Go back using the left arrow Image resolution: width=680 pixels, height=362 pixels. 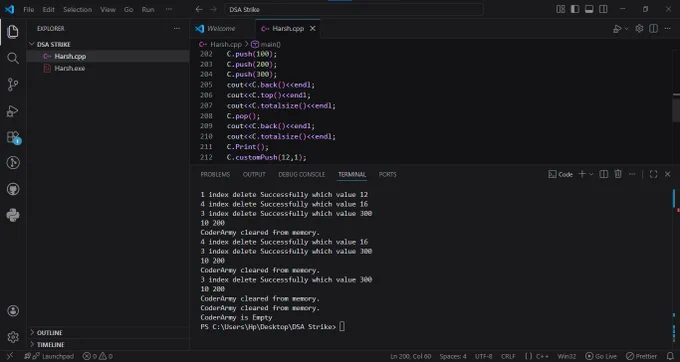(x=199, y=10)
